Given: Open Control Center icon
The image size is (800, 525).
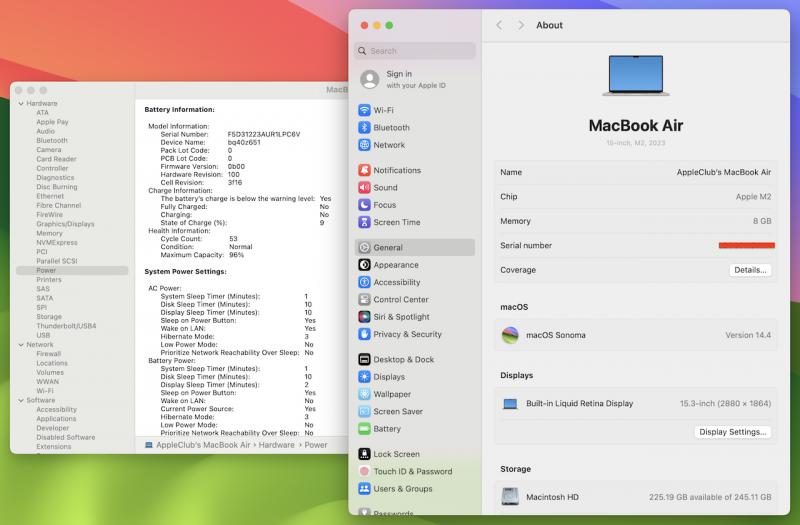Looking at the screenshot, I should click(x=364, y=299).
